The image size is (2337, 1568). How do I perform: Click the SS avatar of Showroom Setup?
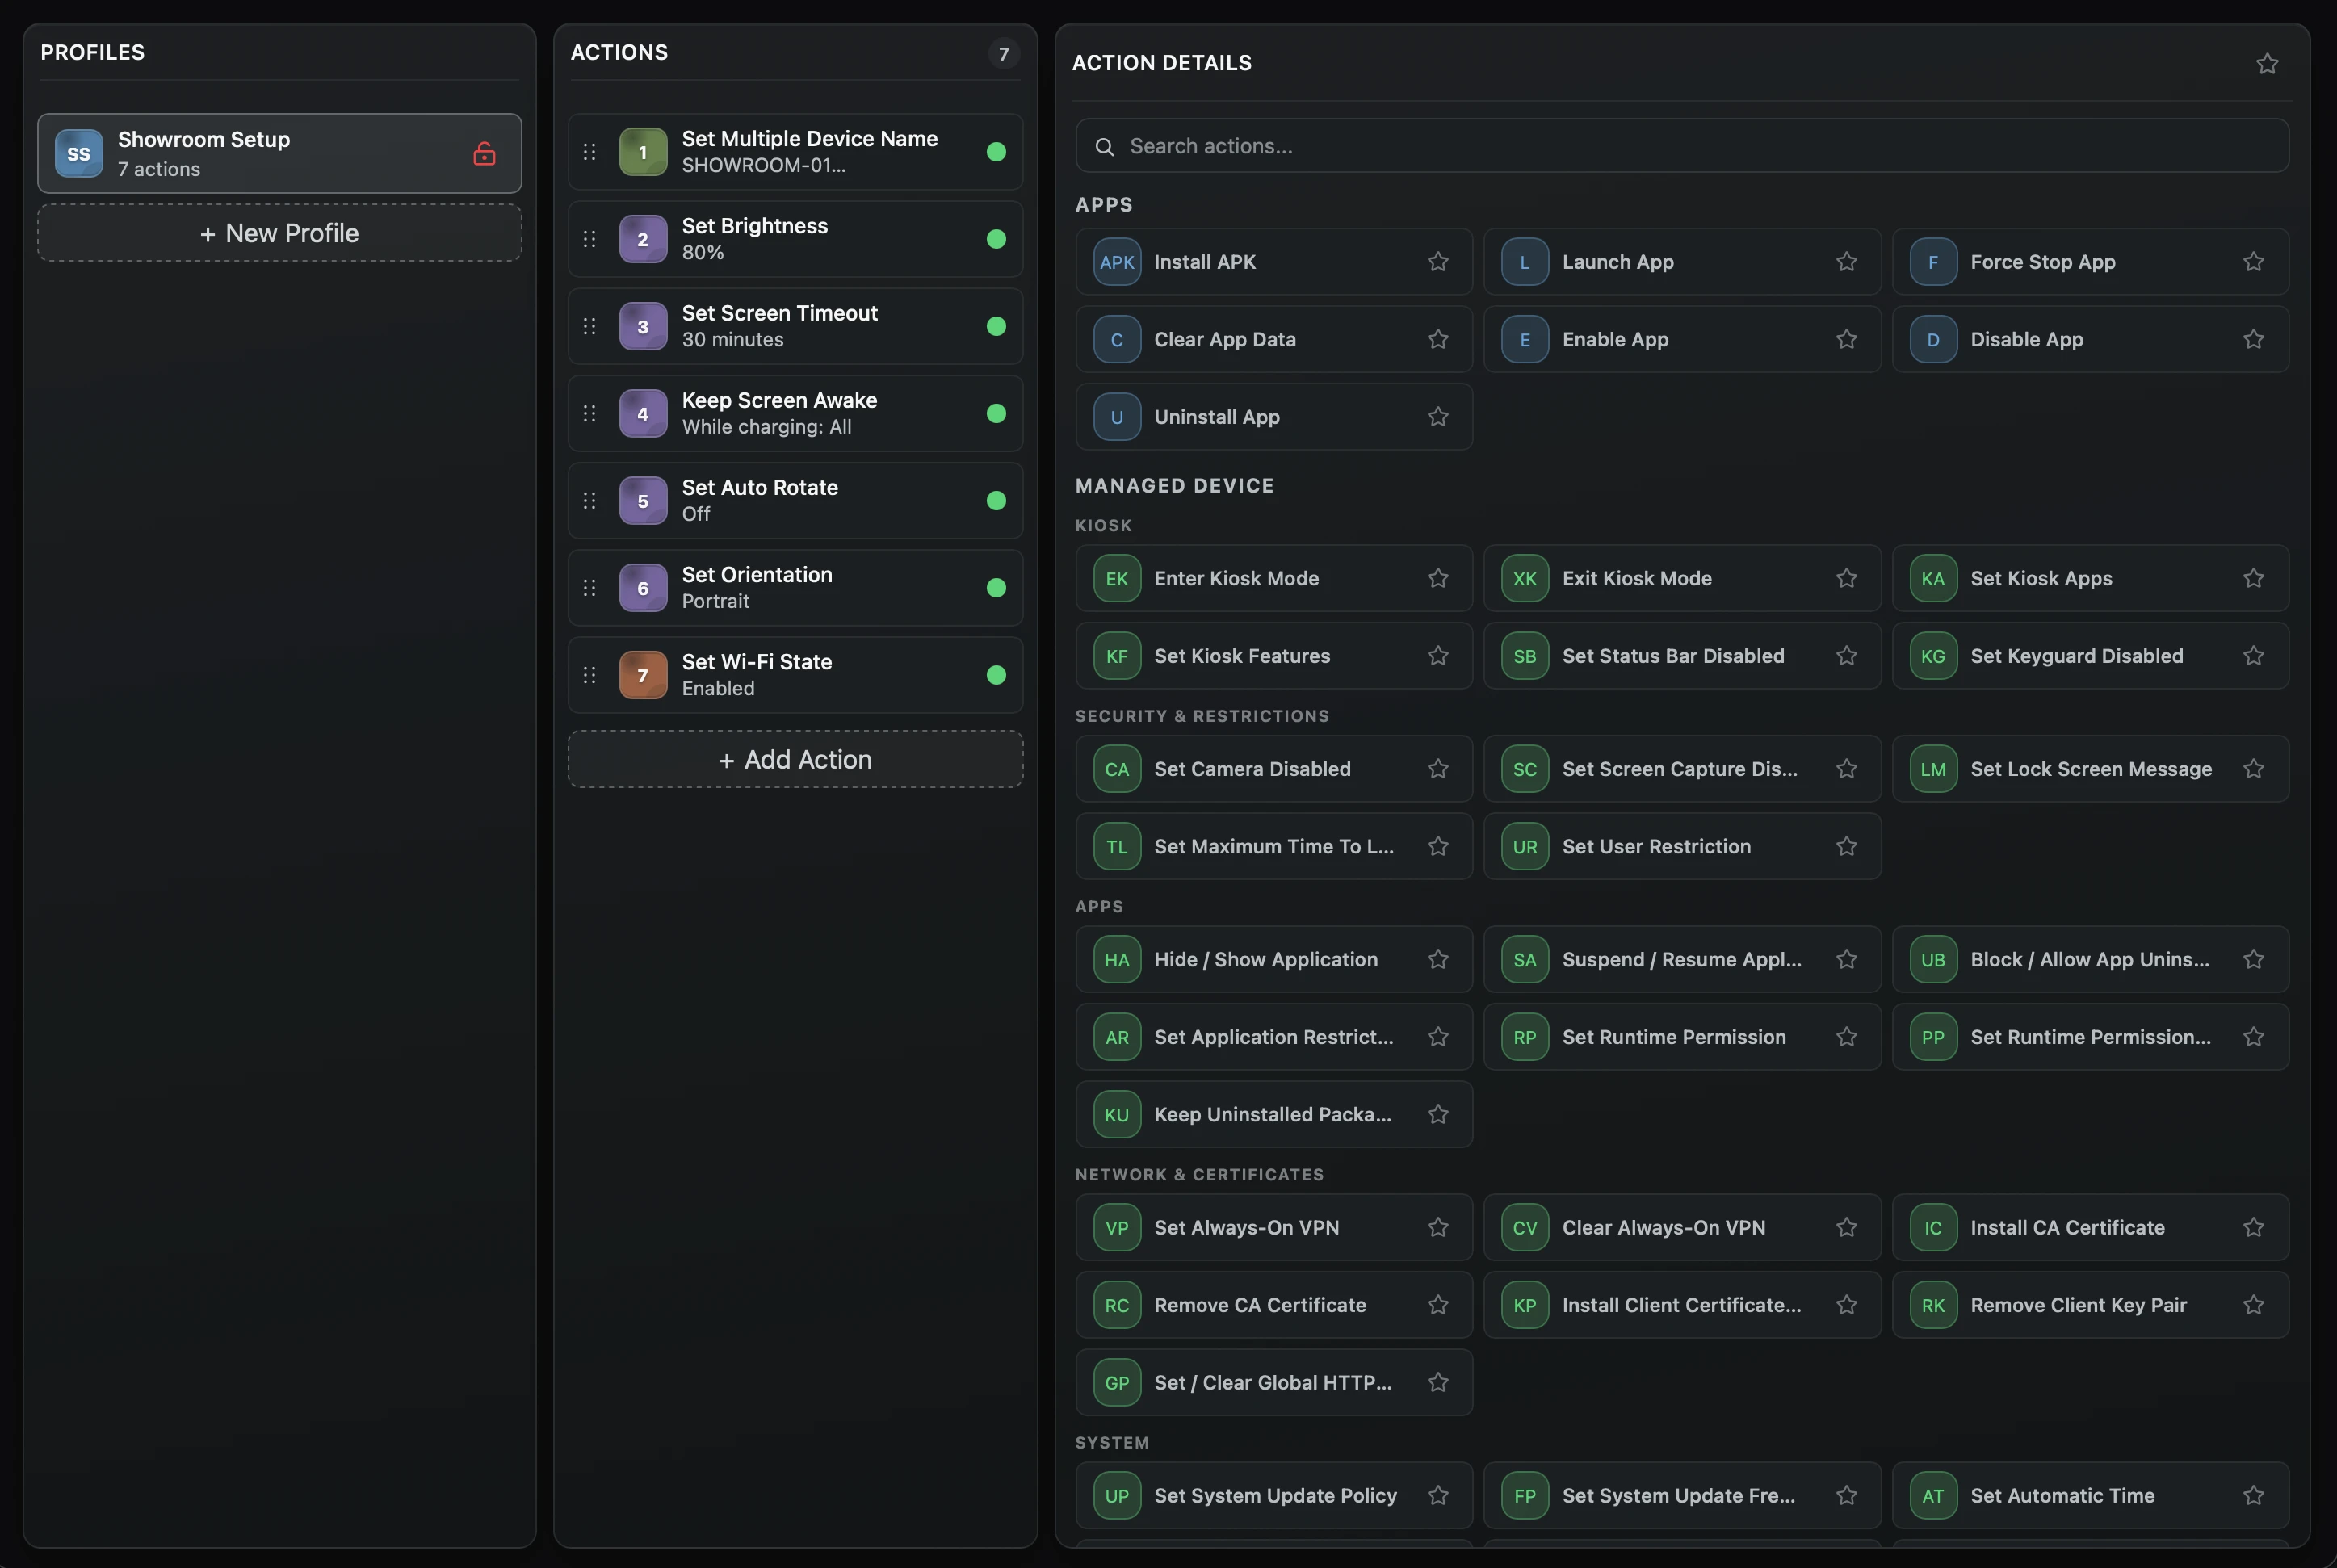[78, 154]
